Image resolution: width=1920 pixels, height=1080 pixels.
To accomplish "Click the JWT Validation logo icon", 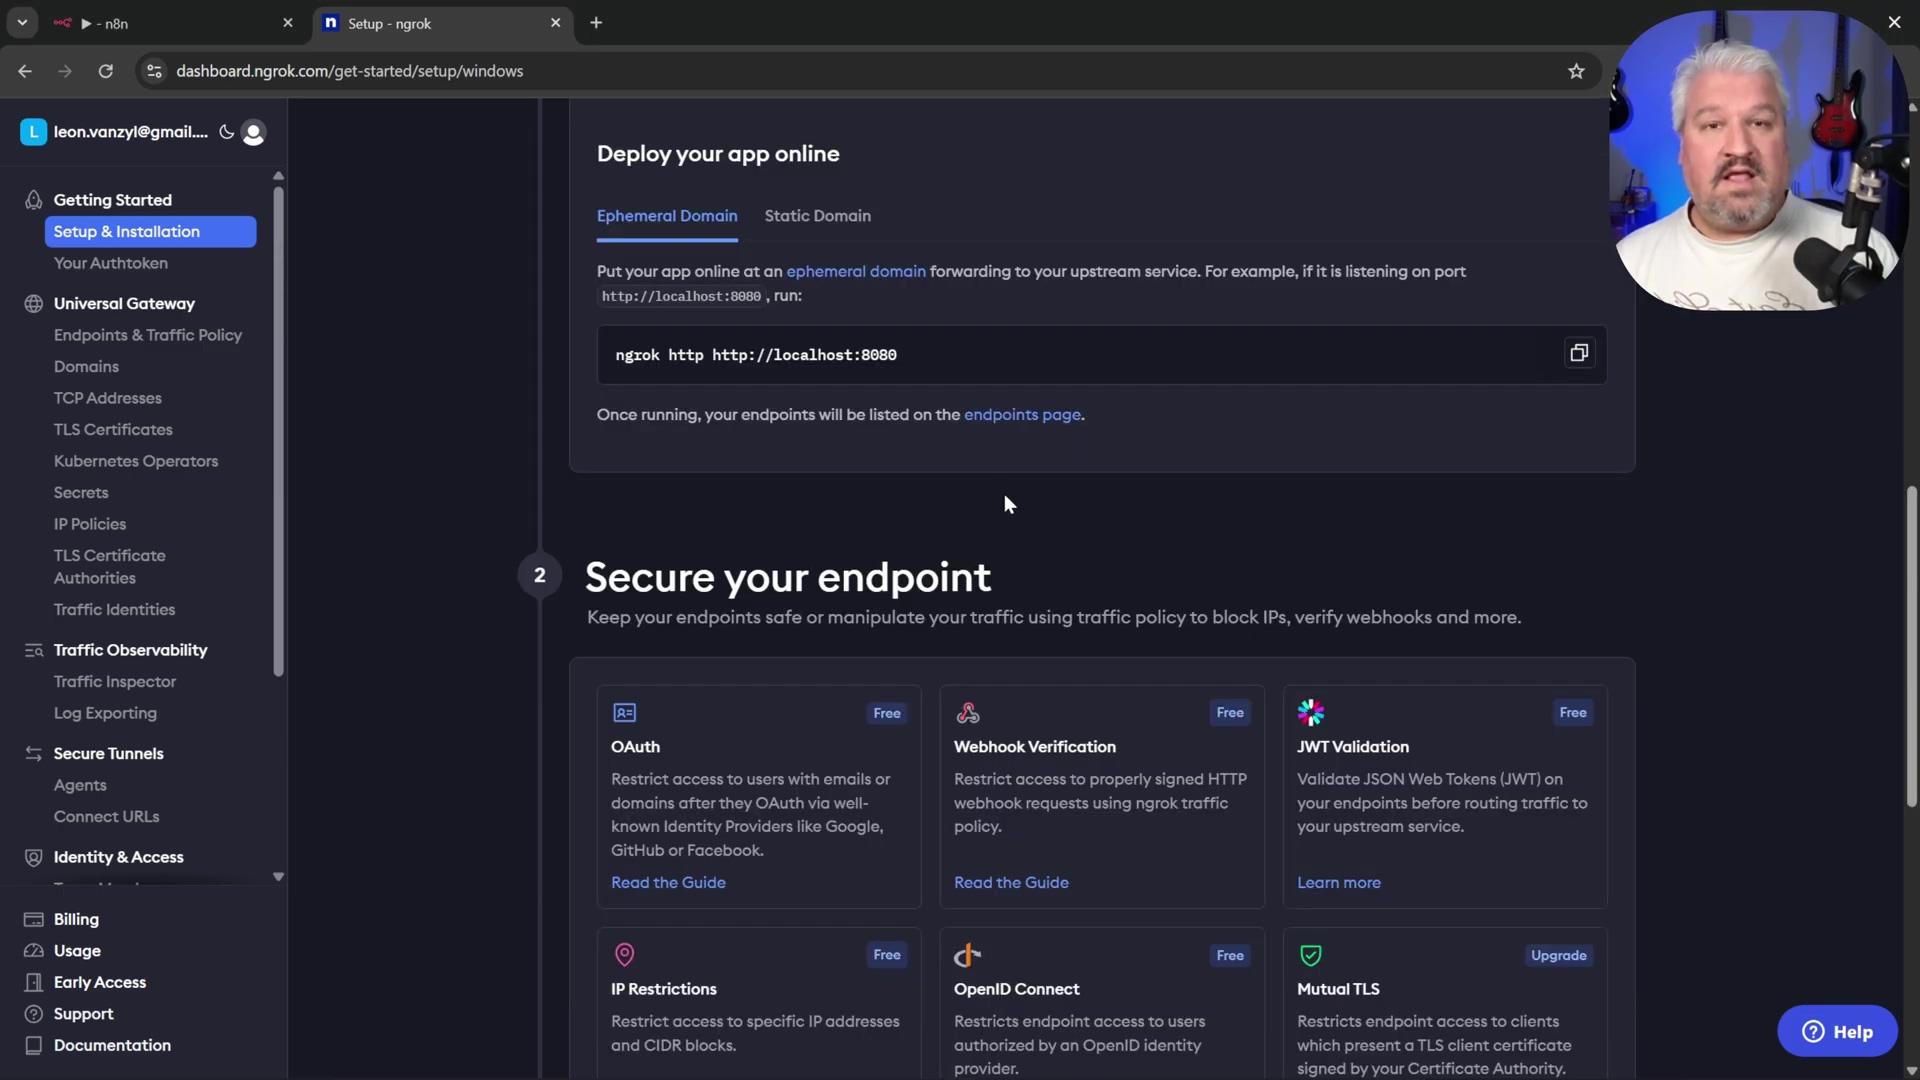I will coord(1310,713).
